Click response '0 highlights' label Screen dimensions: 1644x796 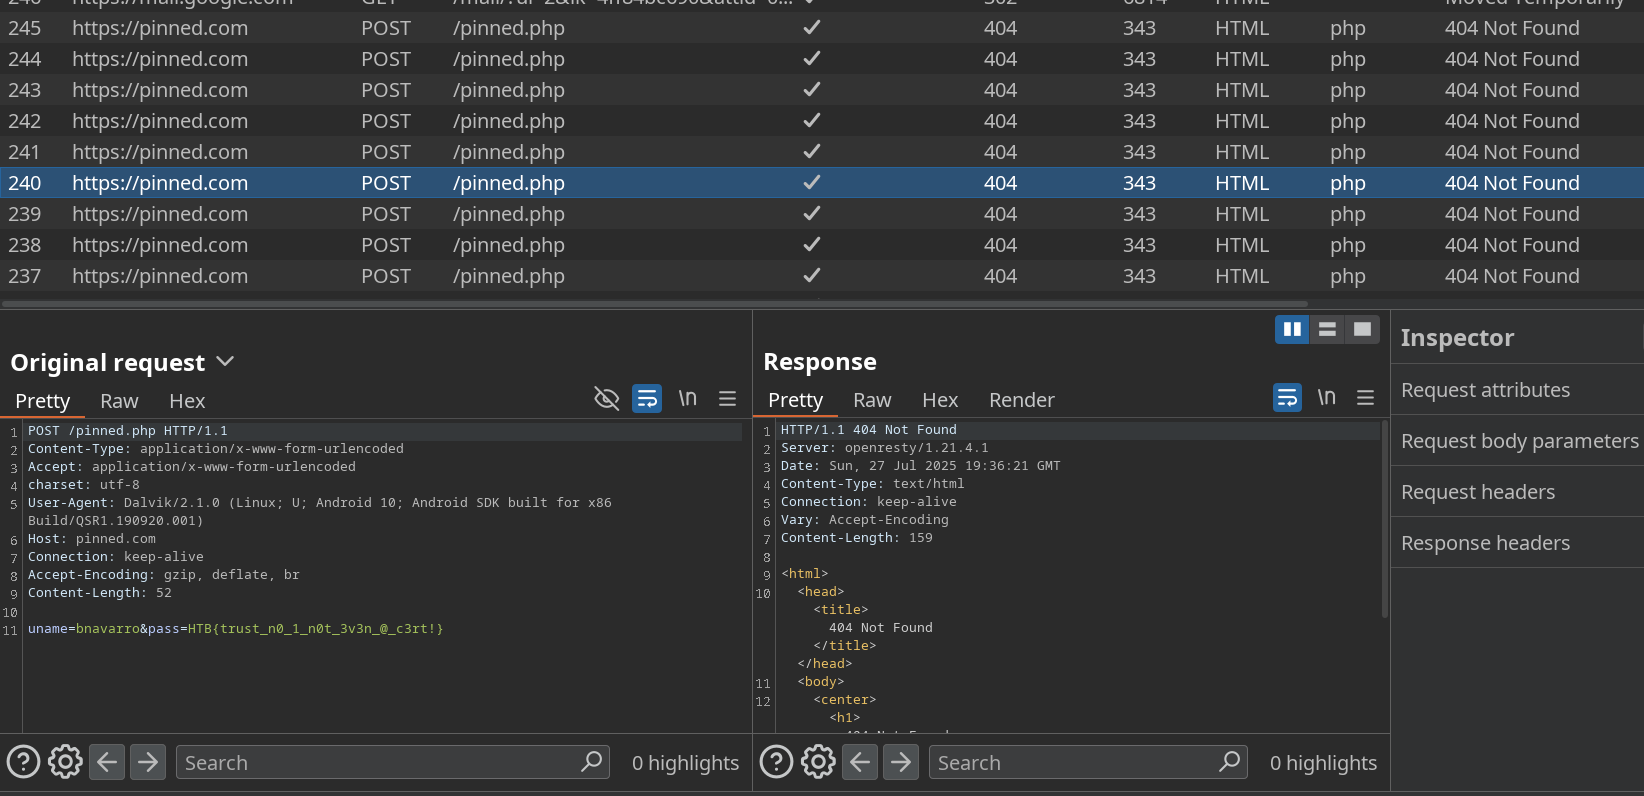tap(1323, 763)
